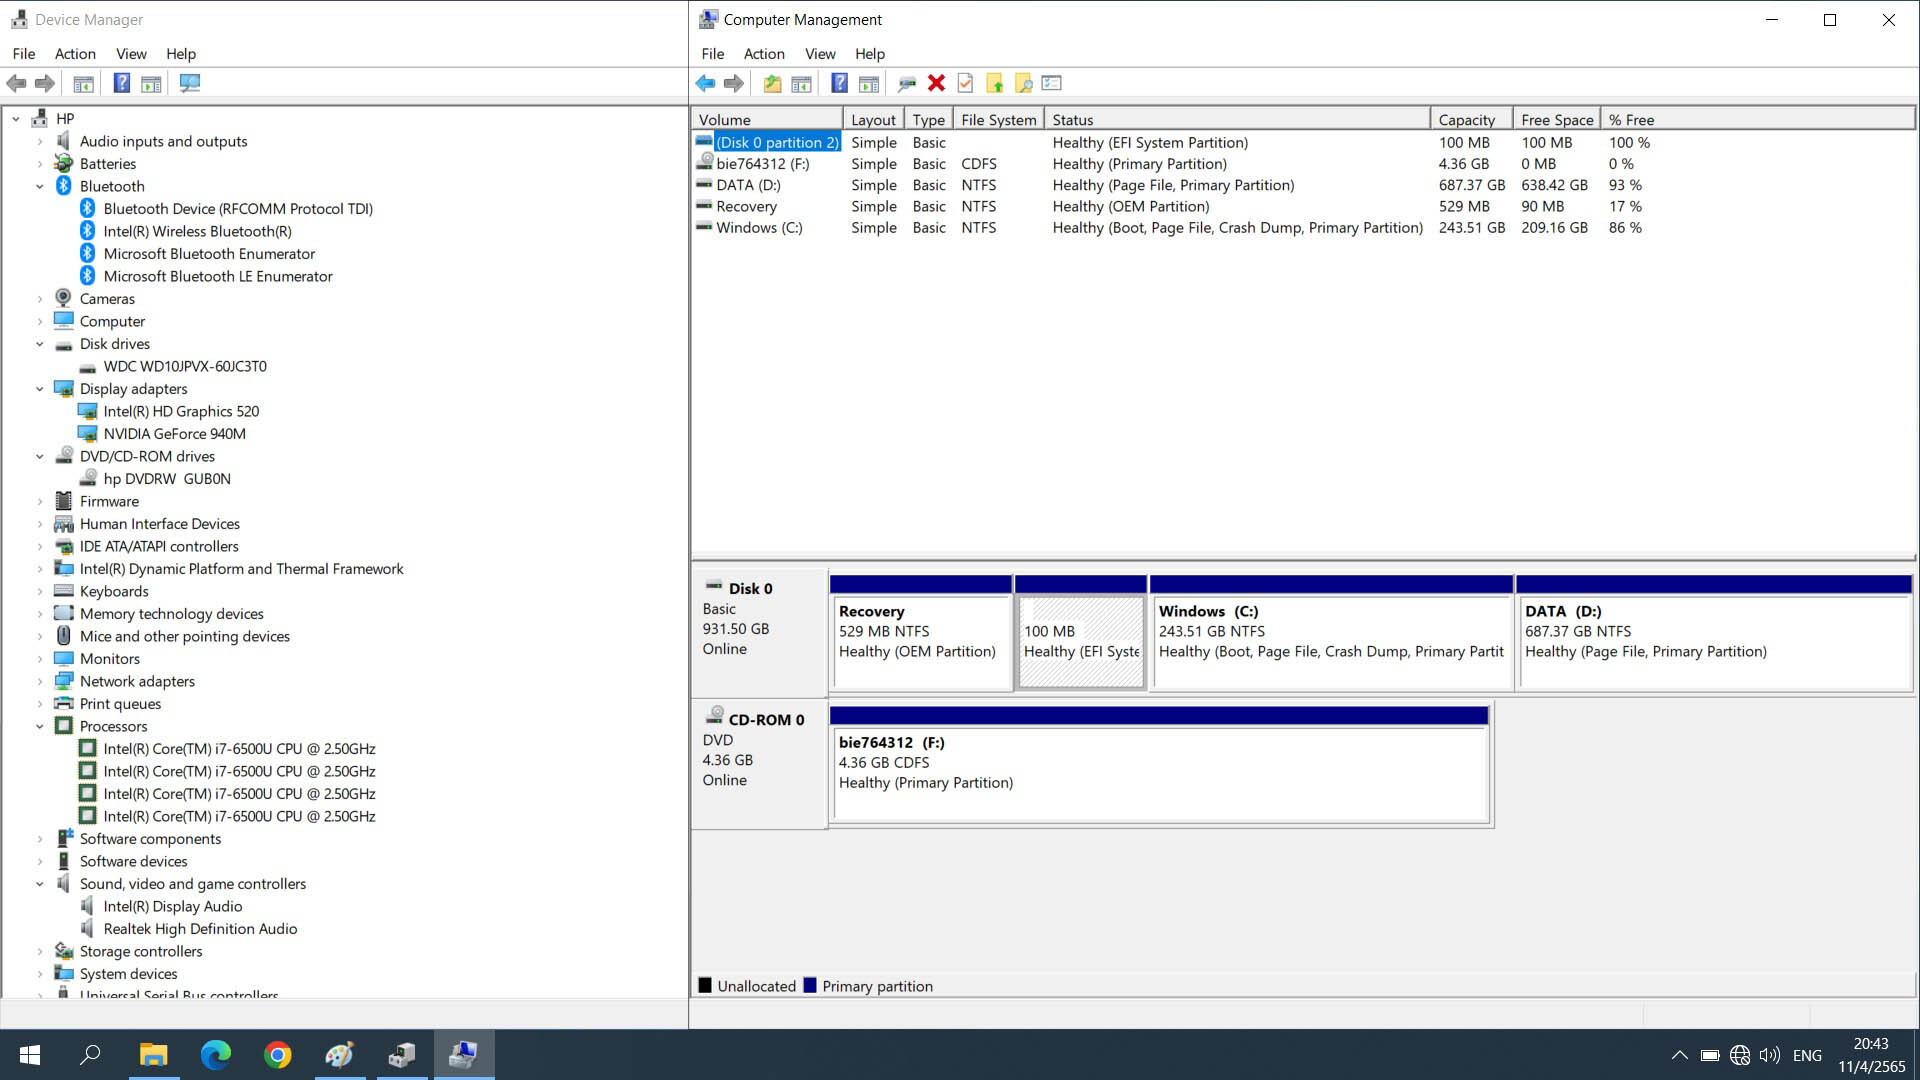Click the yellow folder with green arrow icon
This screenshot has width=1920, height=1080.
pos(995,84)
